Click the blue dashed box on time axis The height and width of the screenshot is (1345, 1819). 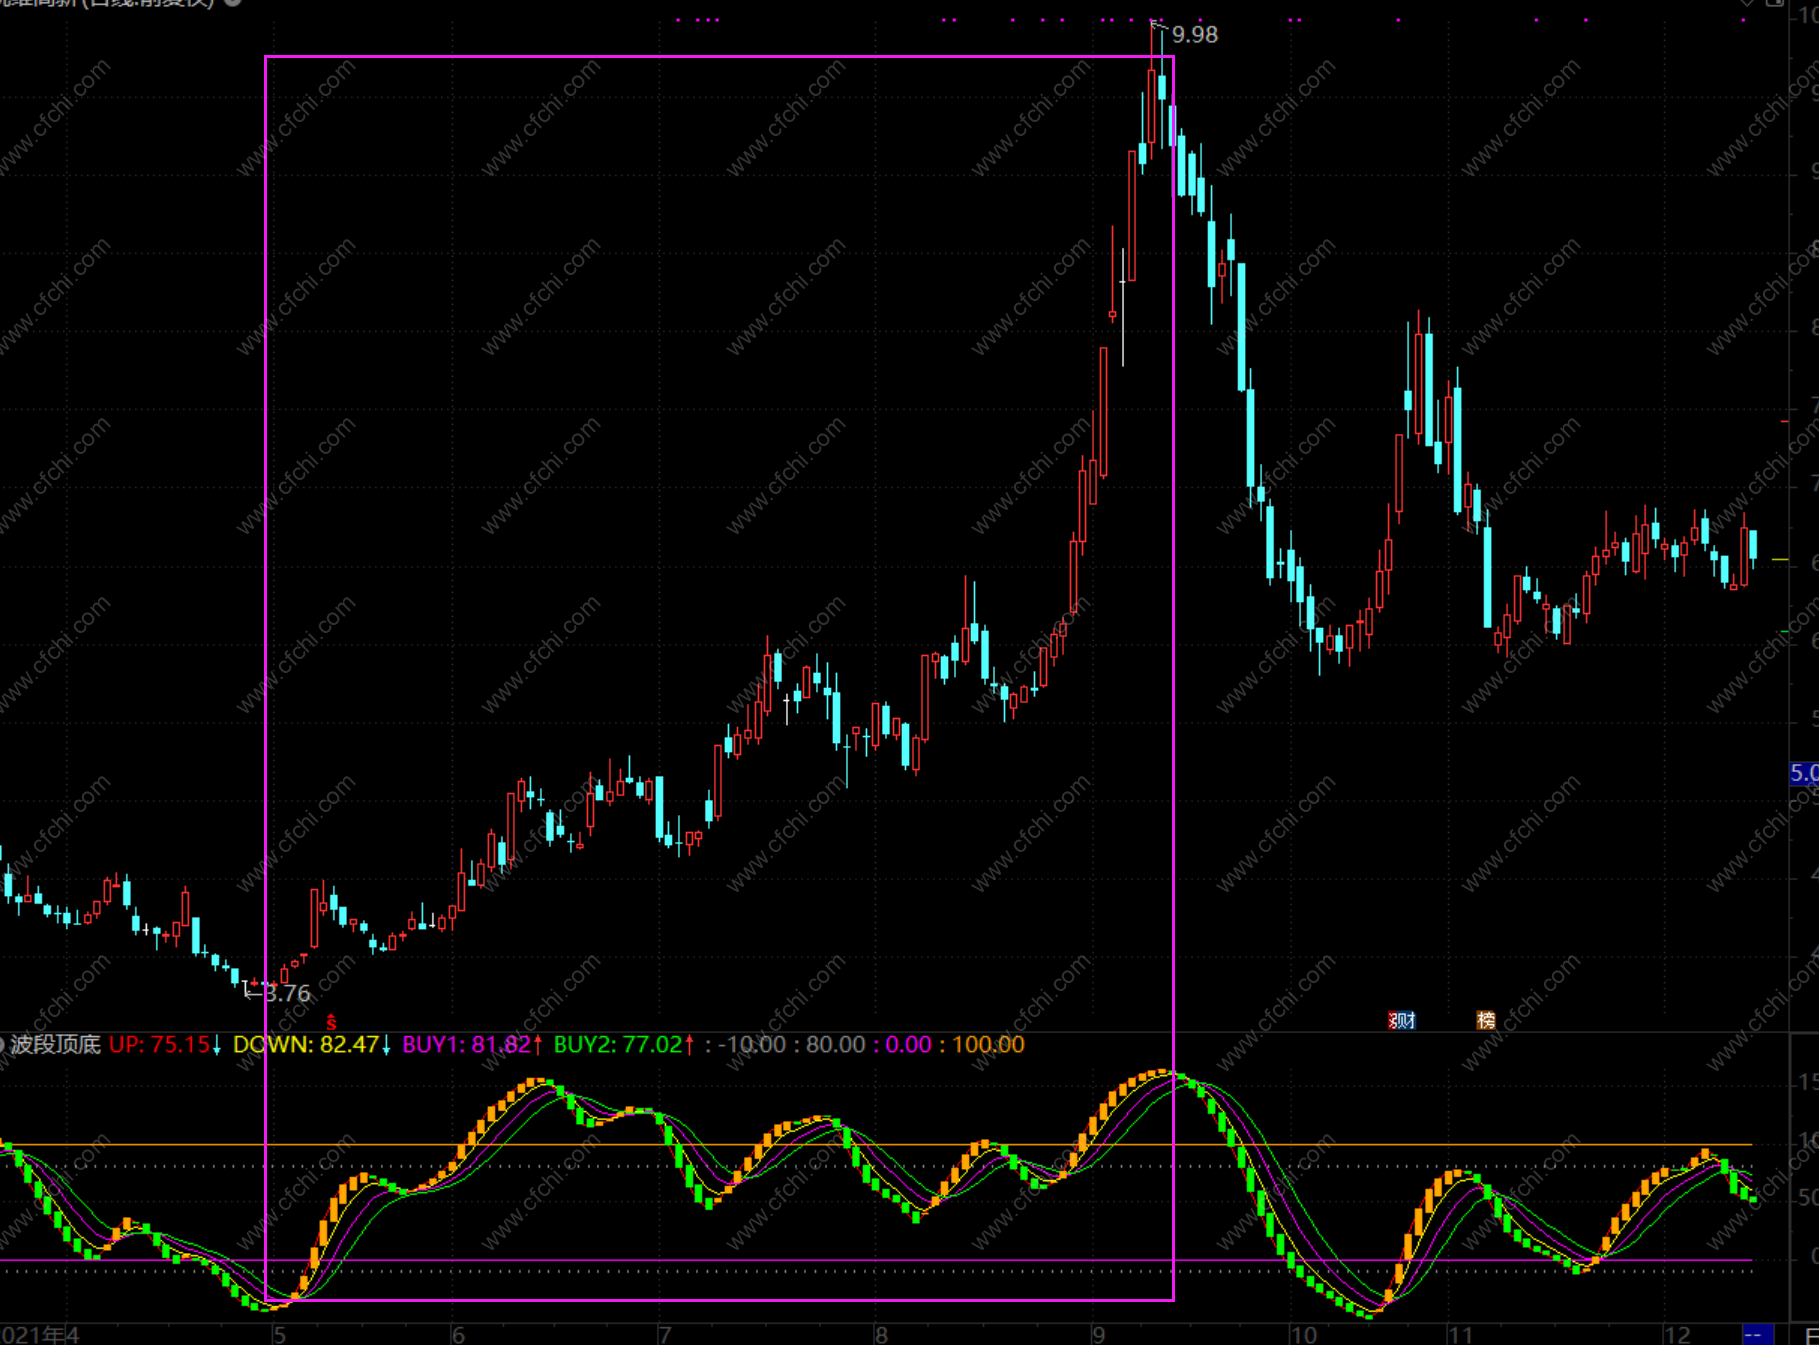tap(1757, 1335)
